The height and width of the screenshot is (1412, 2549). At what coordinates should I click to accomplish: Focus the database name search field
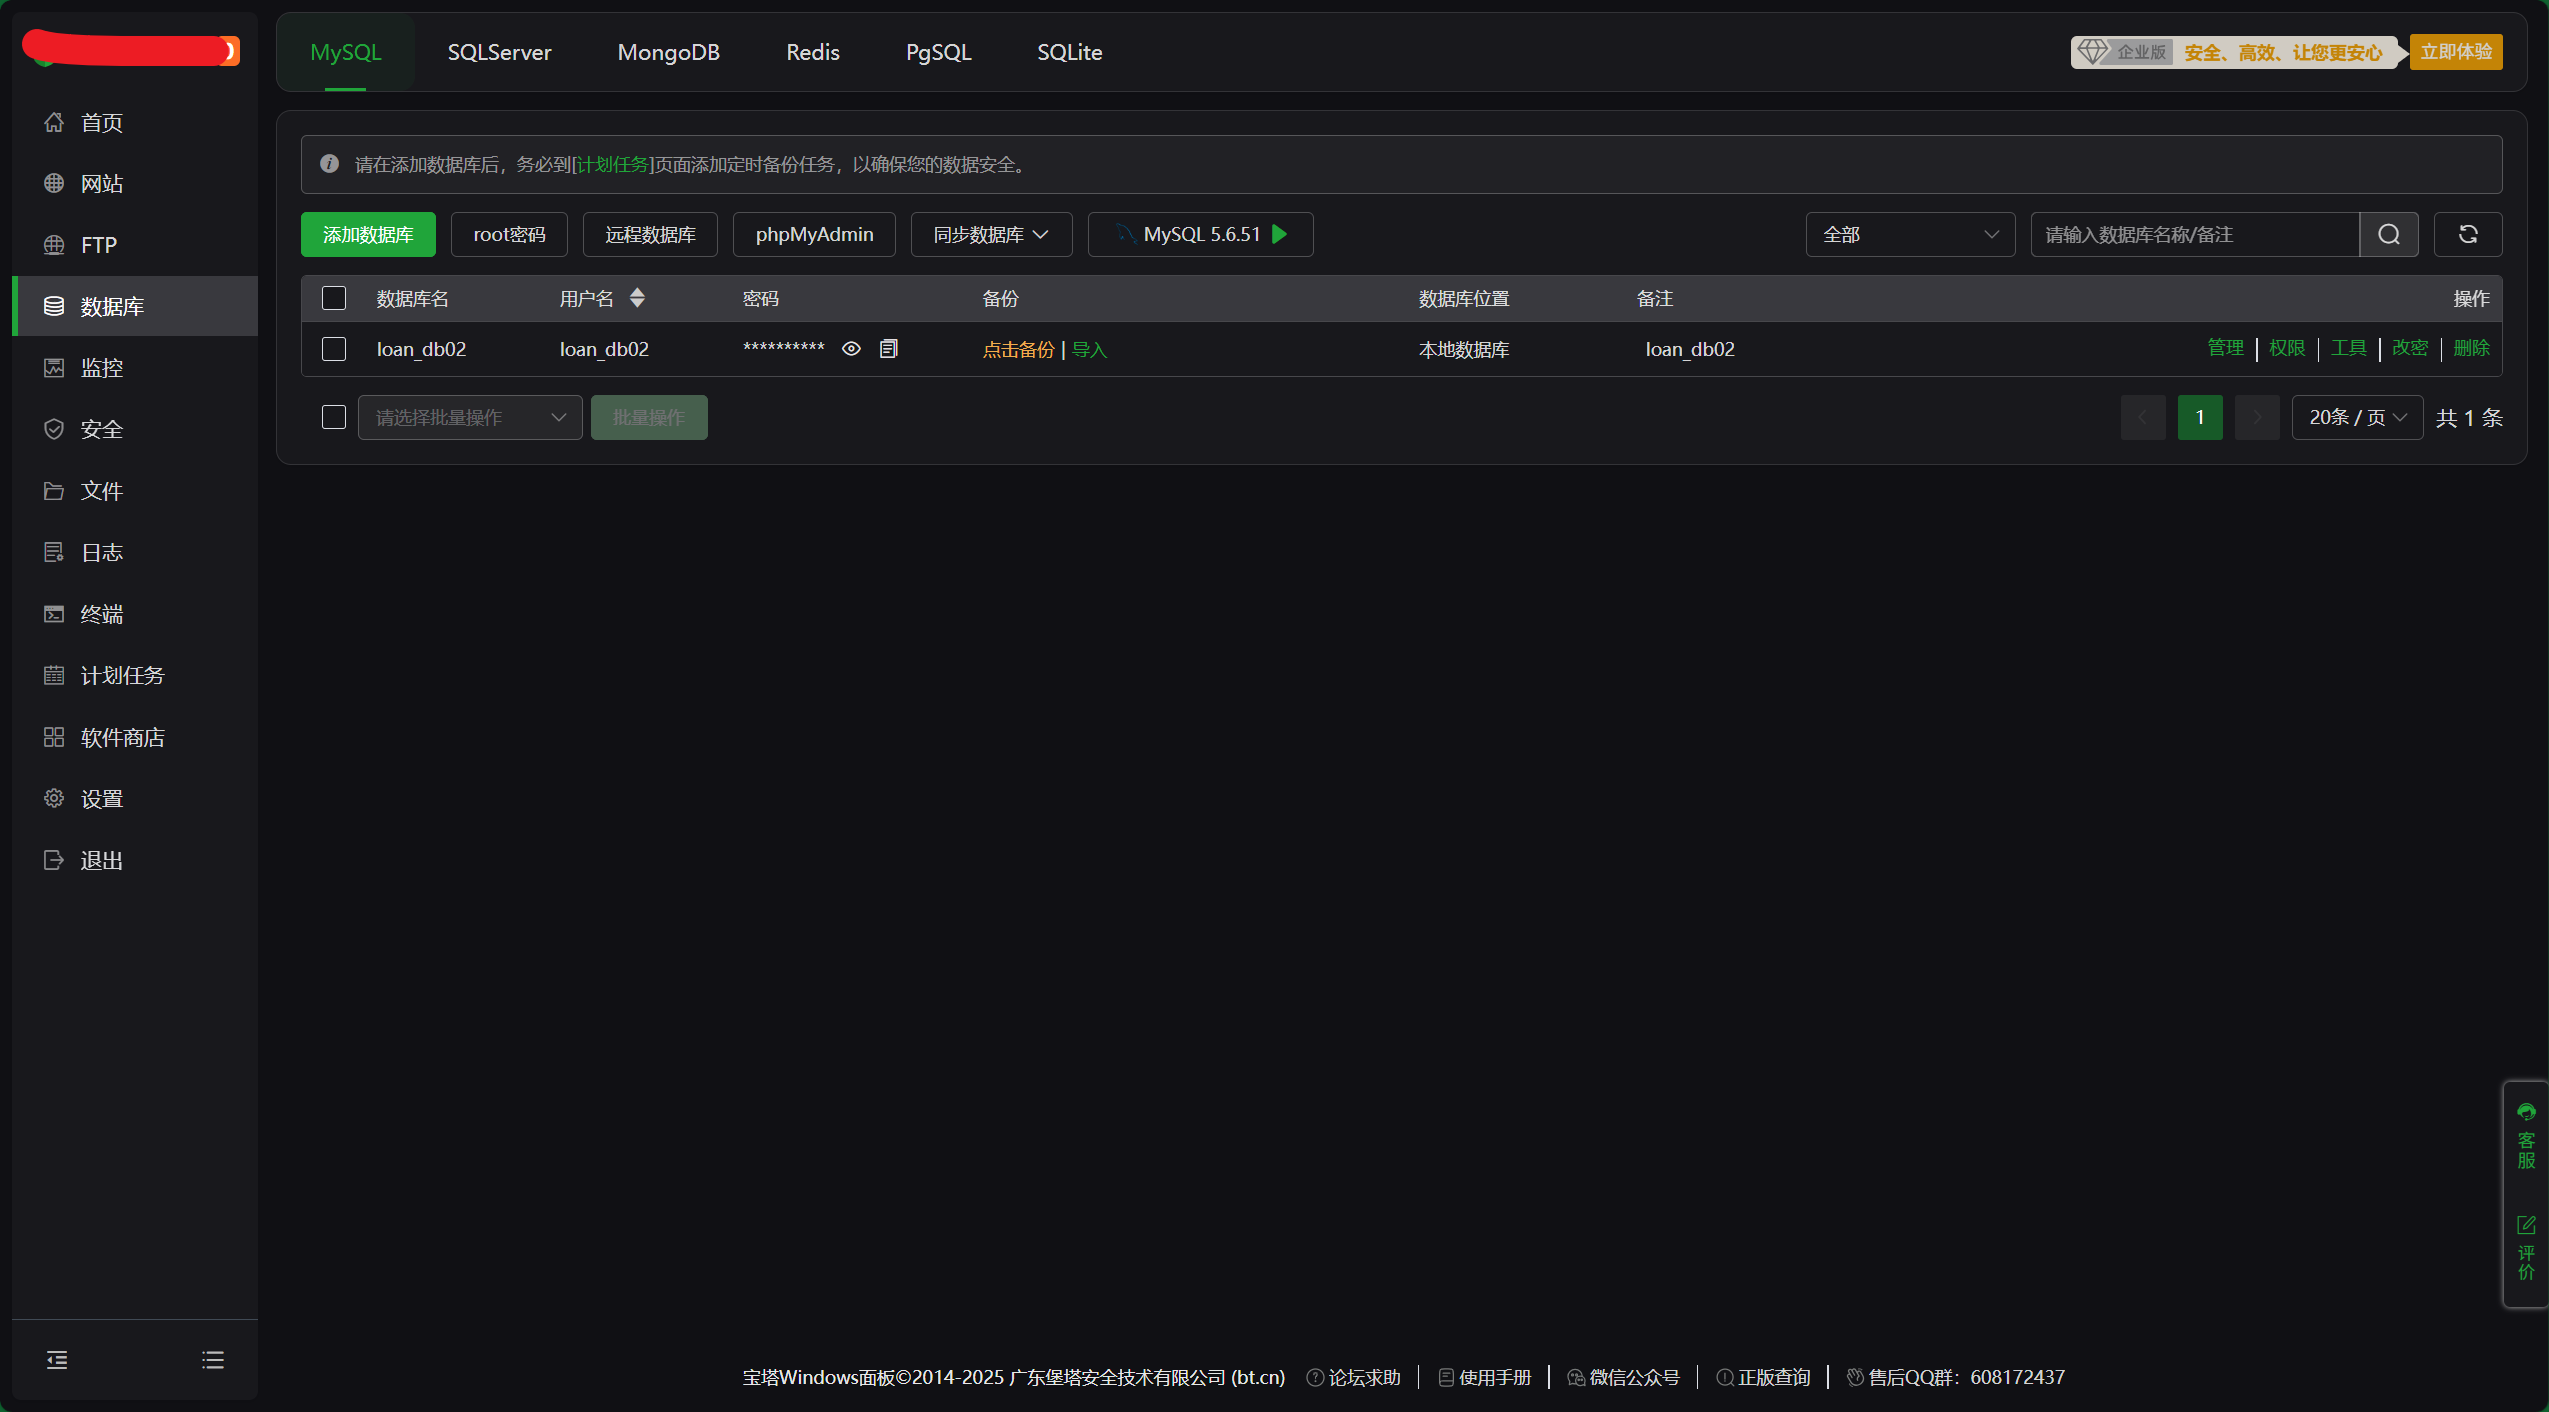2194,234
